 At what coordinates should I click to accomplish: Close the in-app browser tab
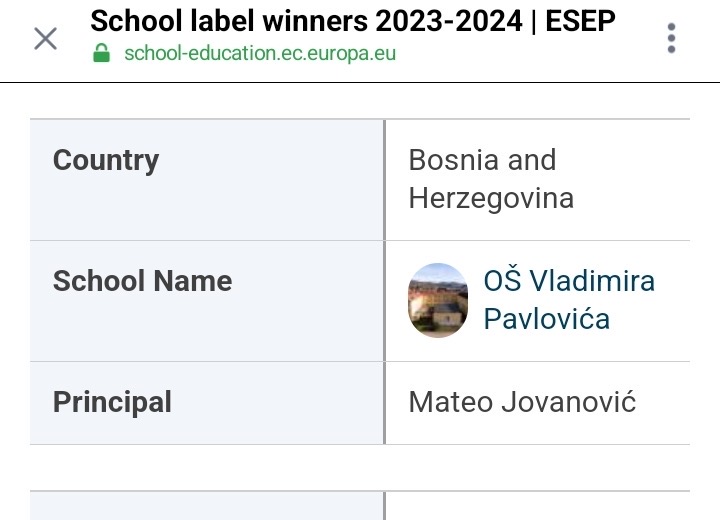[45, 39]
